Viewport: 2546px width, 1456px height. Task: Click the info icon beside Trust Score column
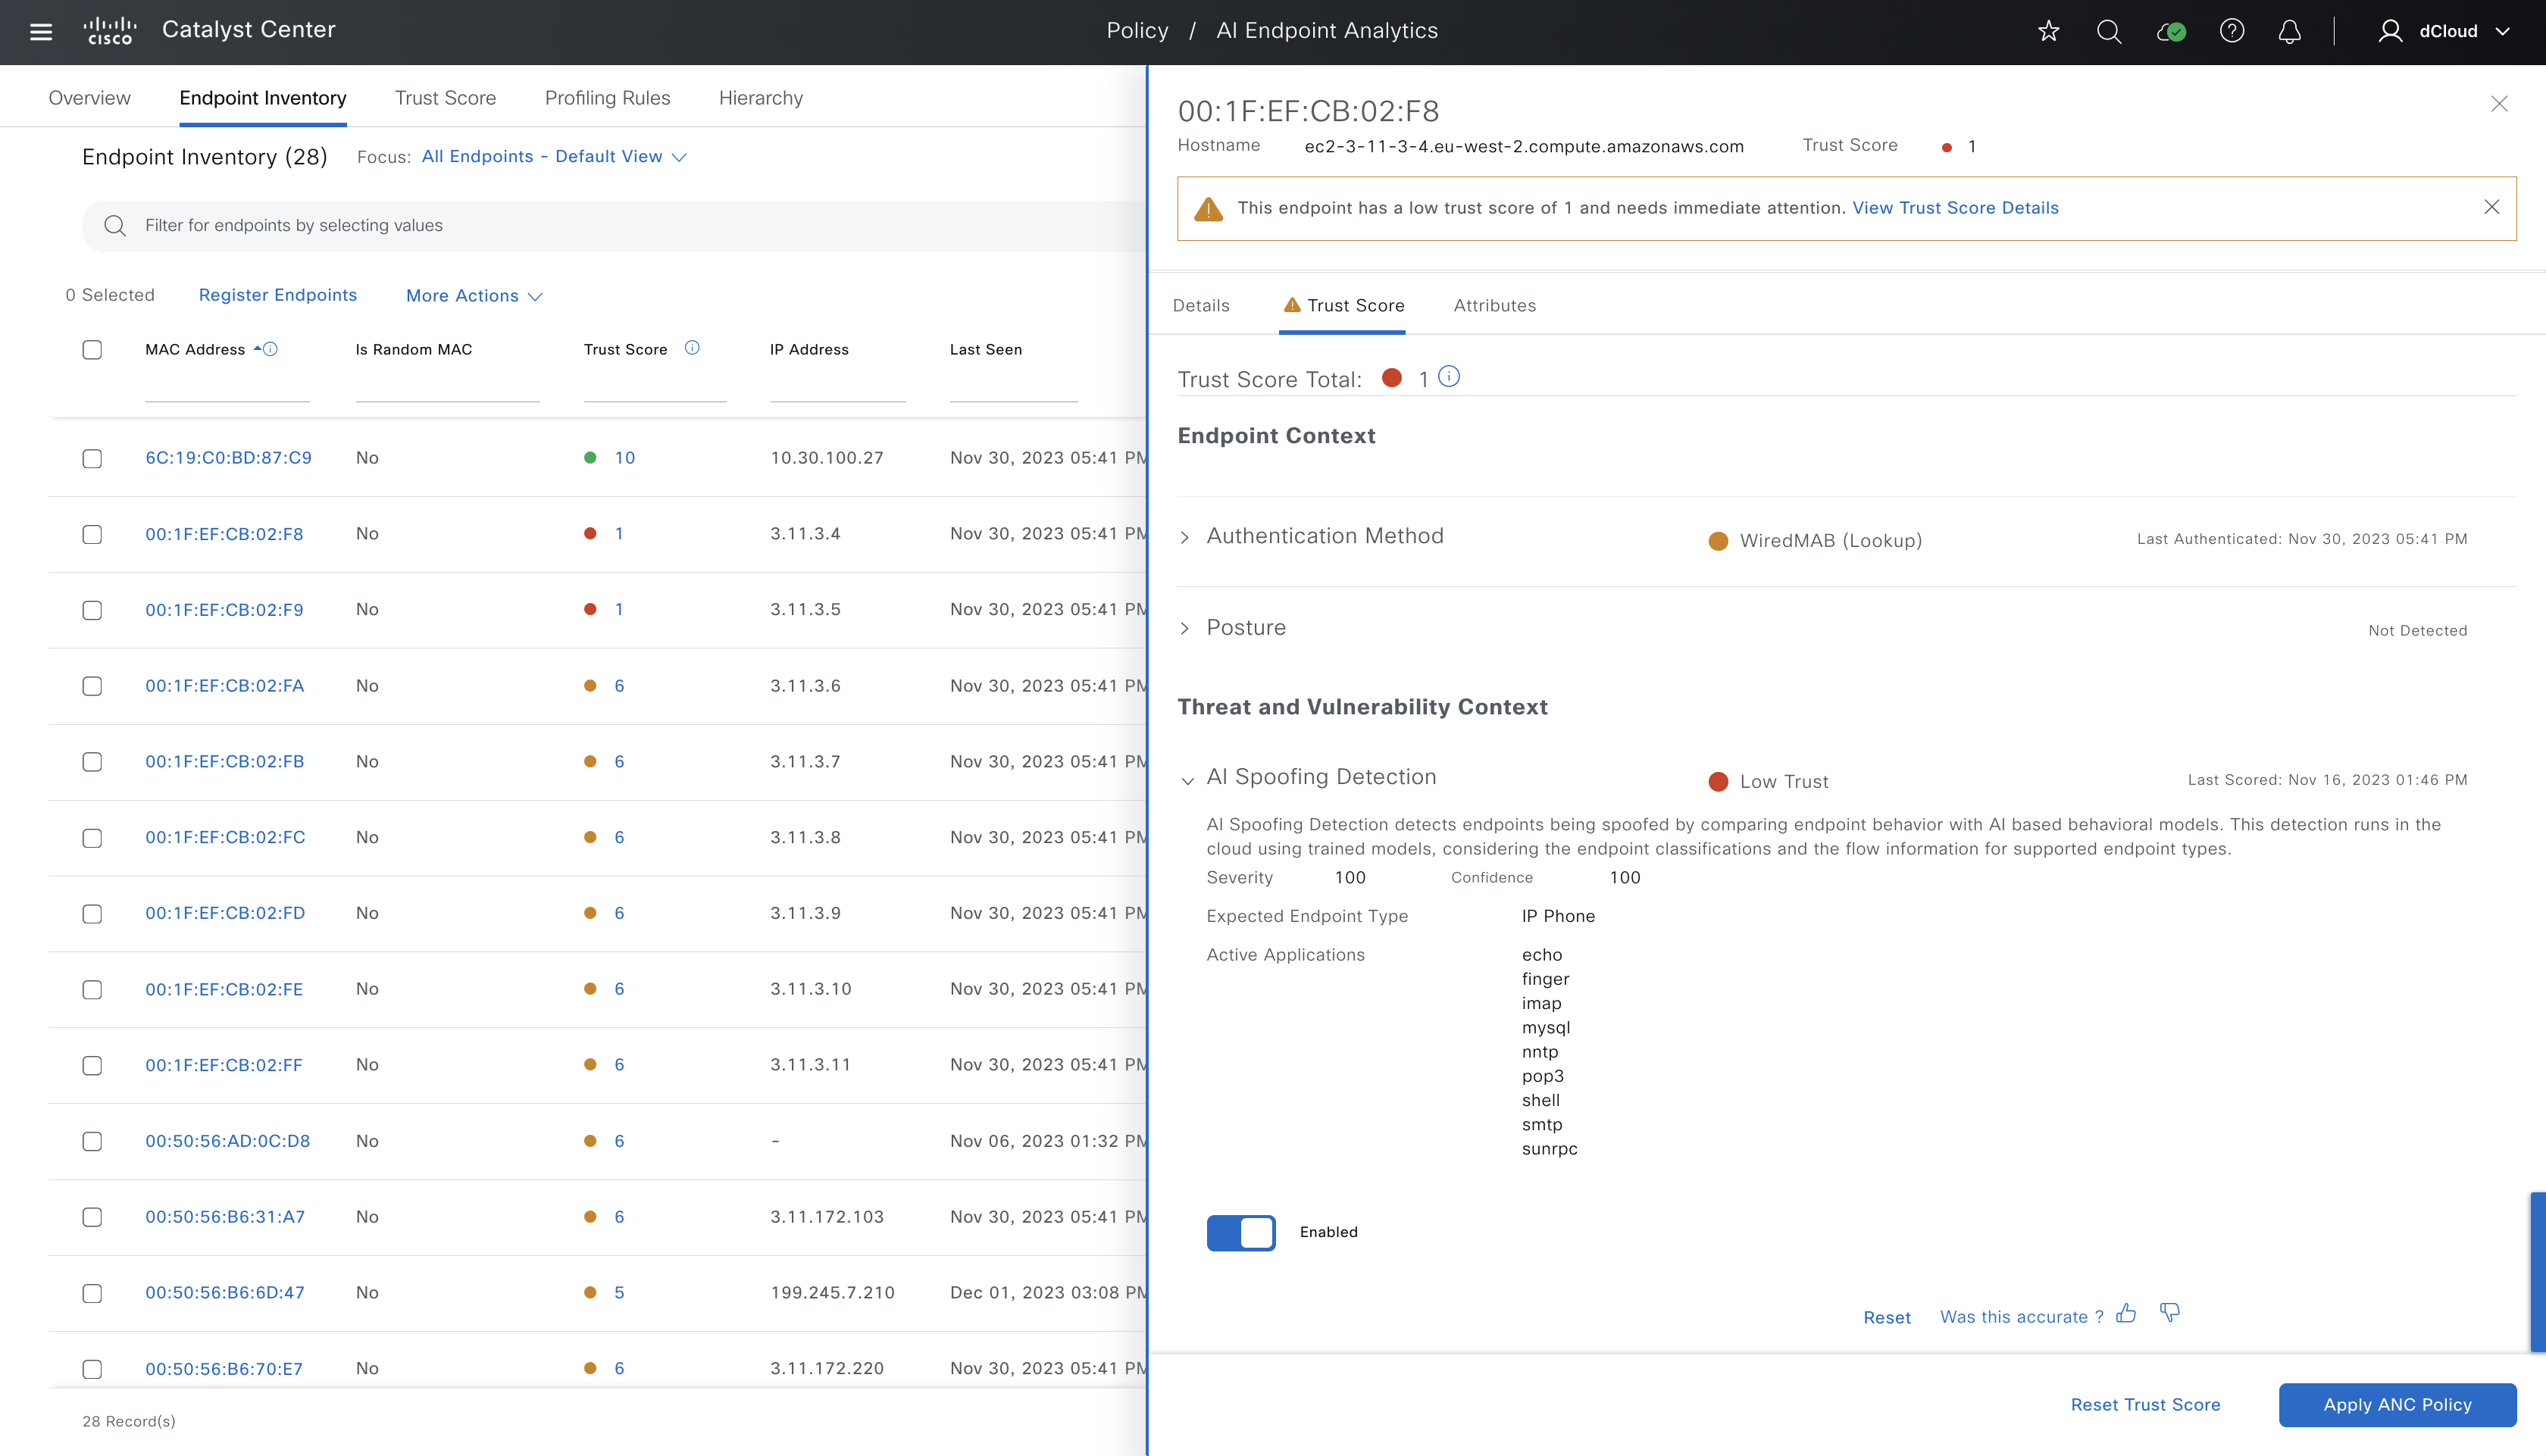(x=692, y=348)
